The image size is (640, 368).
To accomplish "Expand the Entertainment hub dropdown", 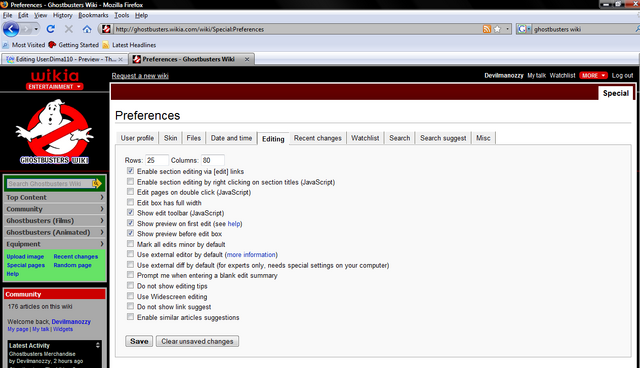I will point(54,86).
